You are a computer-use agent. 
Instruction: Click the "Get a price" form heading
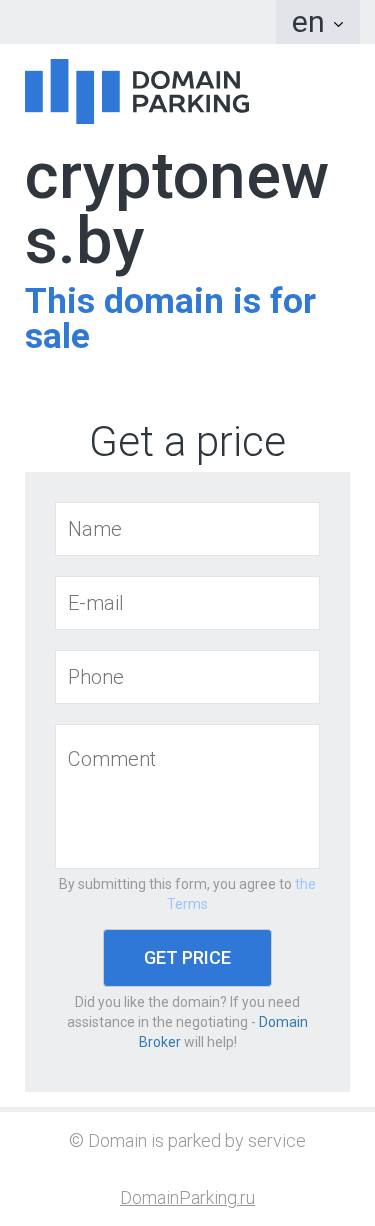click(187, 441)
